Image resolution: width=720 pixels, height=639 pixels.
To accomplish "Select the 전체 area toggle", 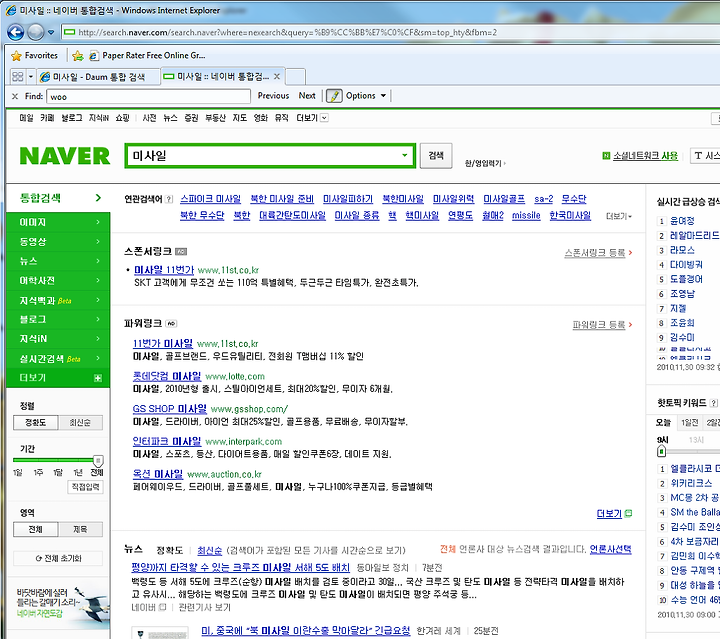I will tap(36, 529).
